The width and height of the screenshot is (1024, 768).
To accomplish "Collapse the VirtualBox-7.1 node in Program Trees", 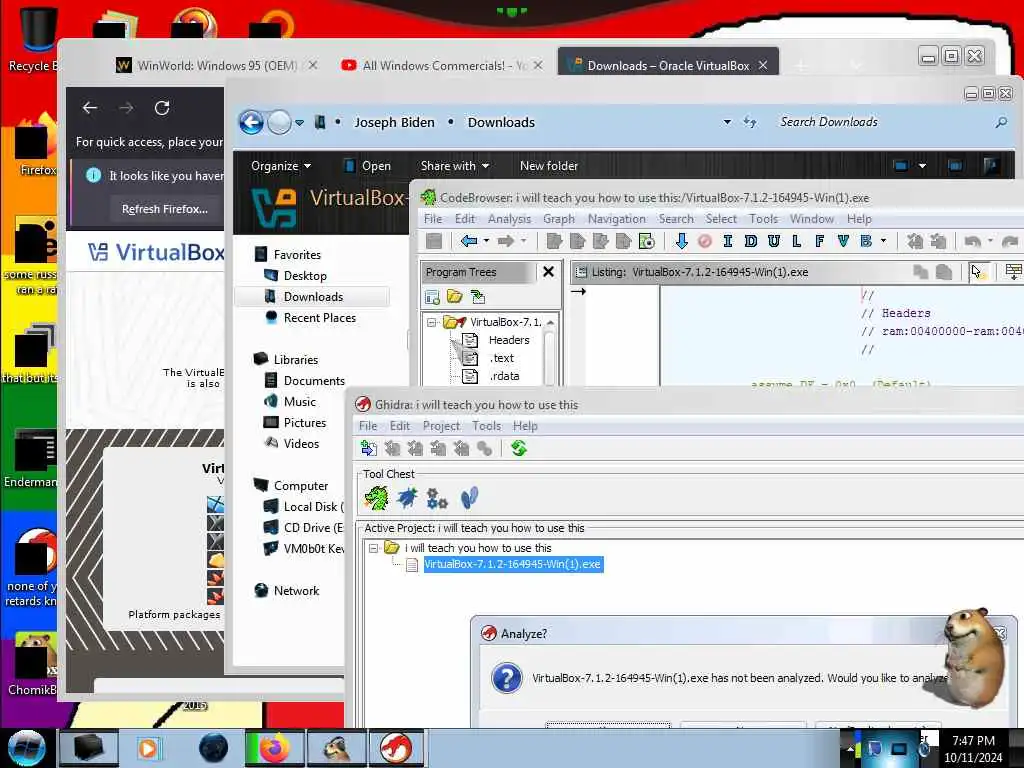I will 431,322.
